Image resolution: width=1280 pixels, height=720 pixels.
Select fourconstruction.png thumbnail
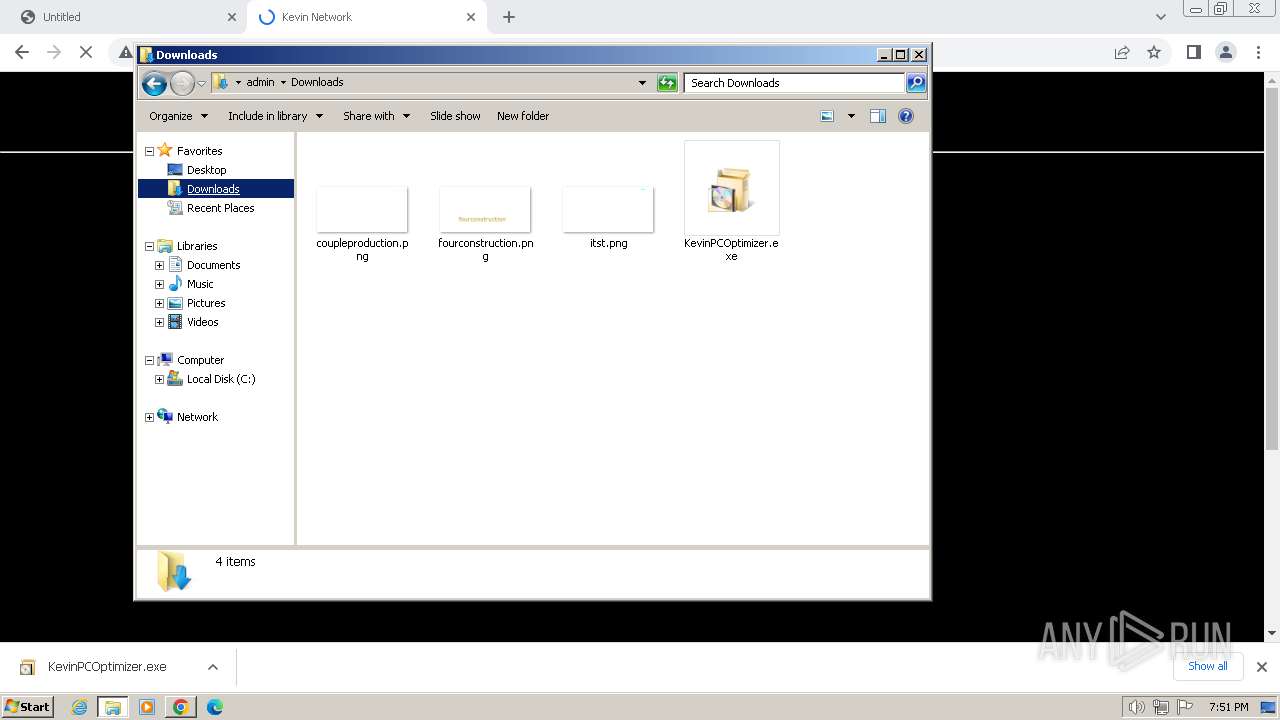pyautogui.click(x=485, y=210)
